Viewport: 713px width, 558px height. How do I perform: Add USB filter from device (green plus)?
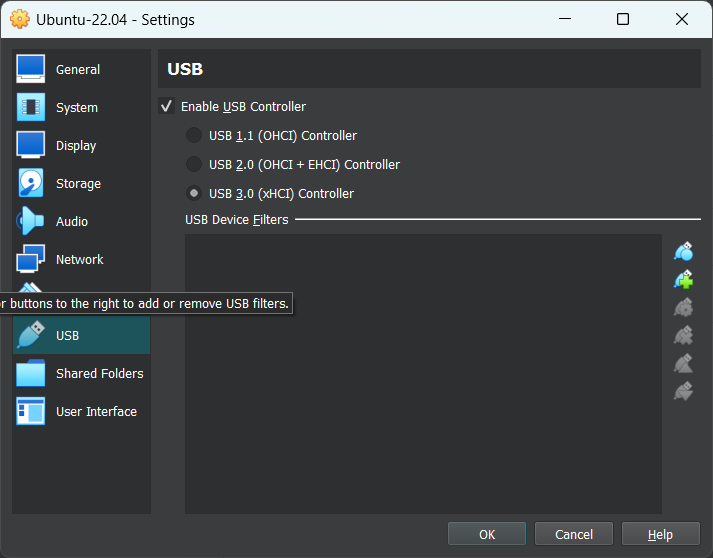click(x=683, y=279)
